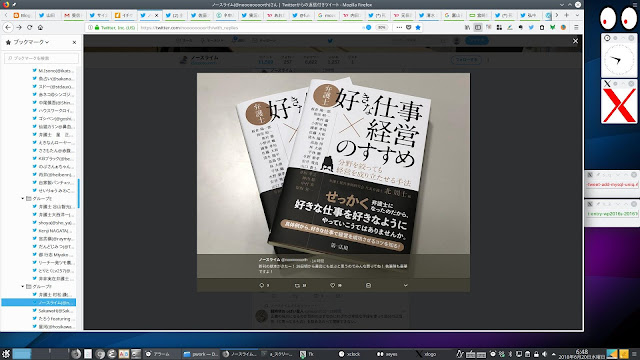This screenshot has width=640, height=360.
Task: Open the shoya@sho_ya bookmark
Action: 53,222
